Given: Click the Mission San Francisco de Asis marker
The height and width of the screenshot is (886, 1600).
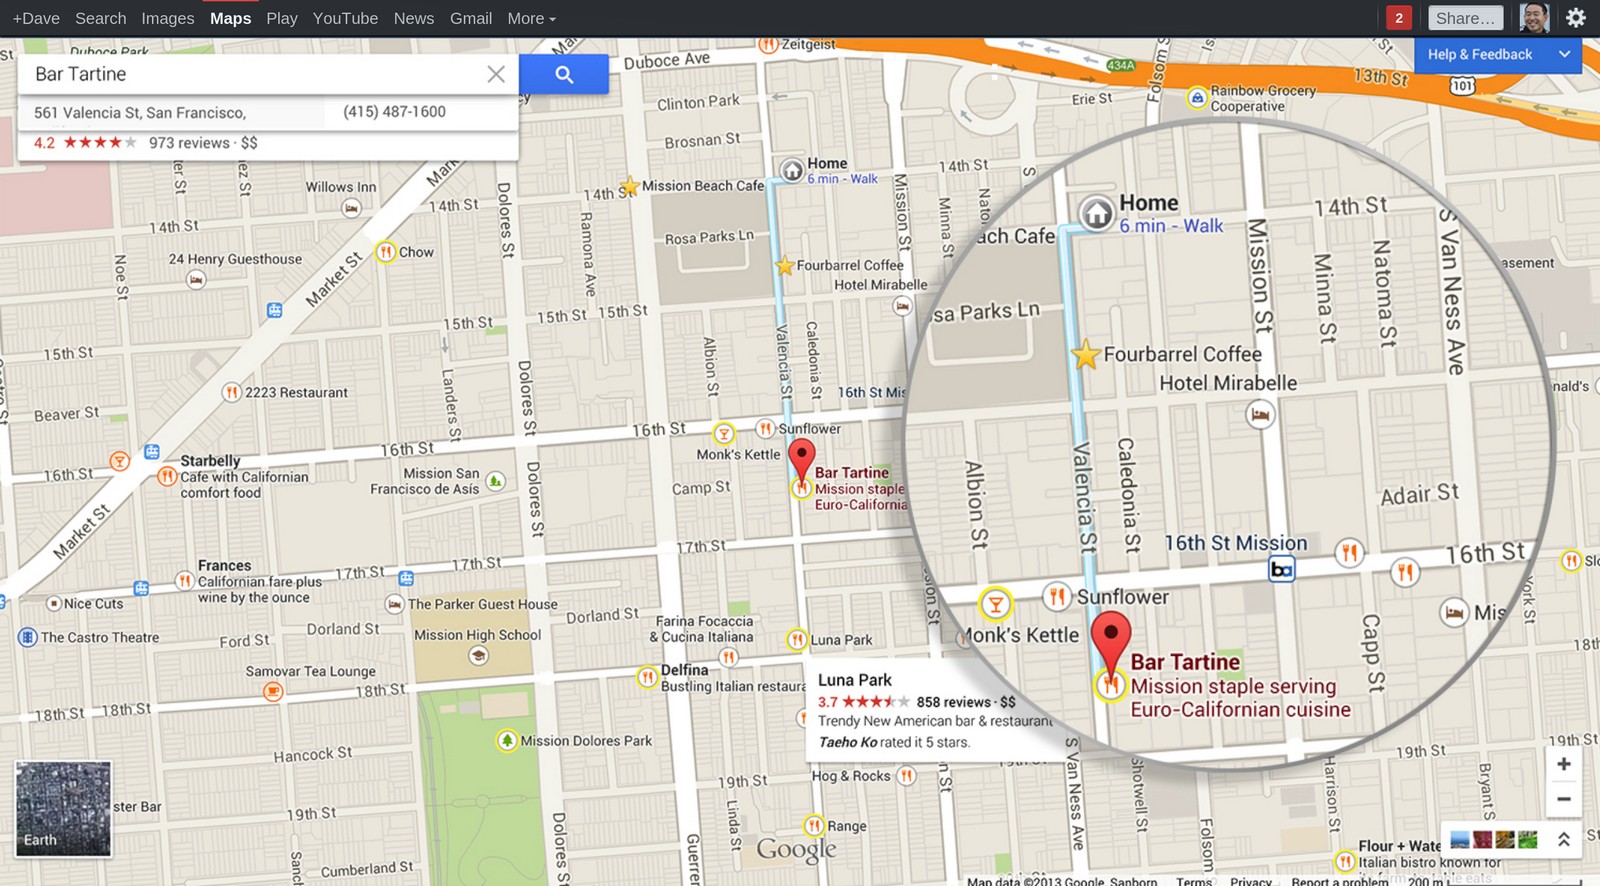Looking at the screenshot, I should pyautogui.click(x=495, y=482).
